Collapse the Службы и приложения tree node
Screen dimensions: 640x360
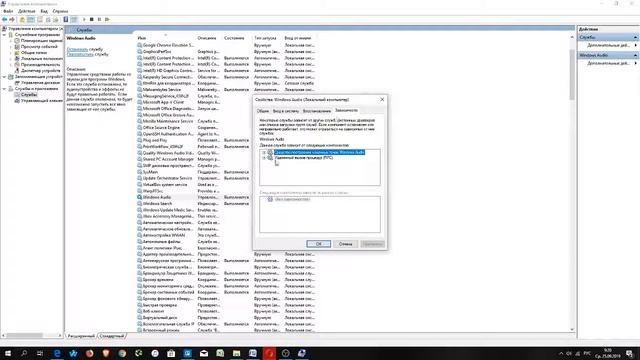click(x=4, y=89)
